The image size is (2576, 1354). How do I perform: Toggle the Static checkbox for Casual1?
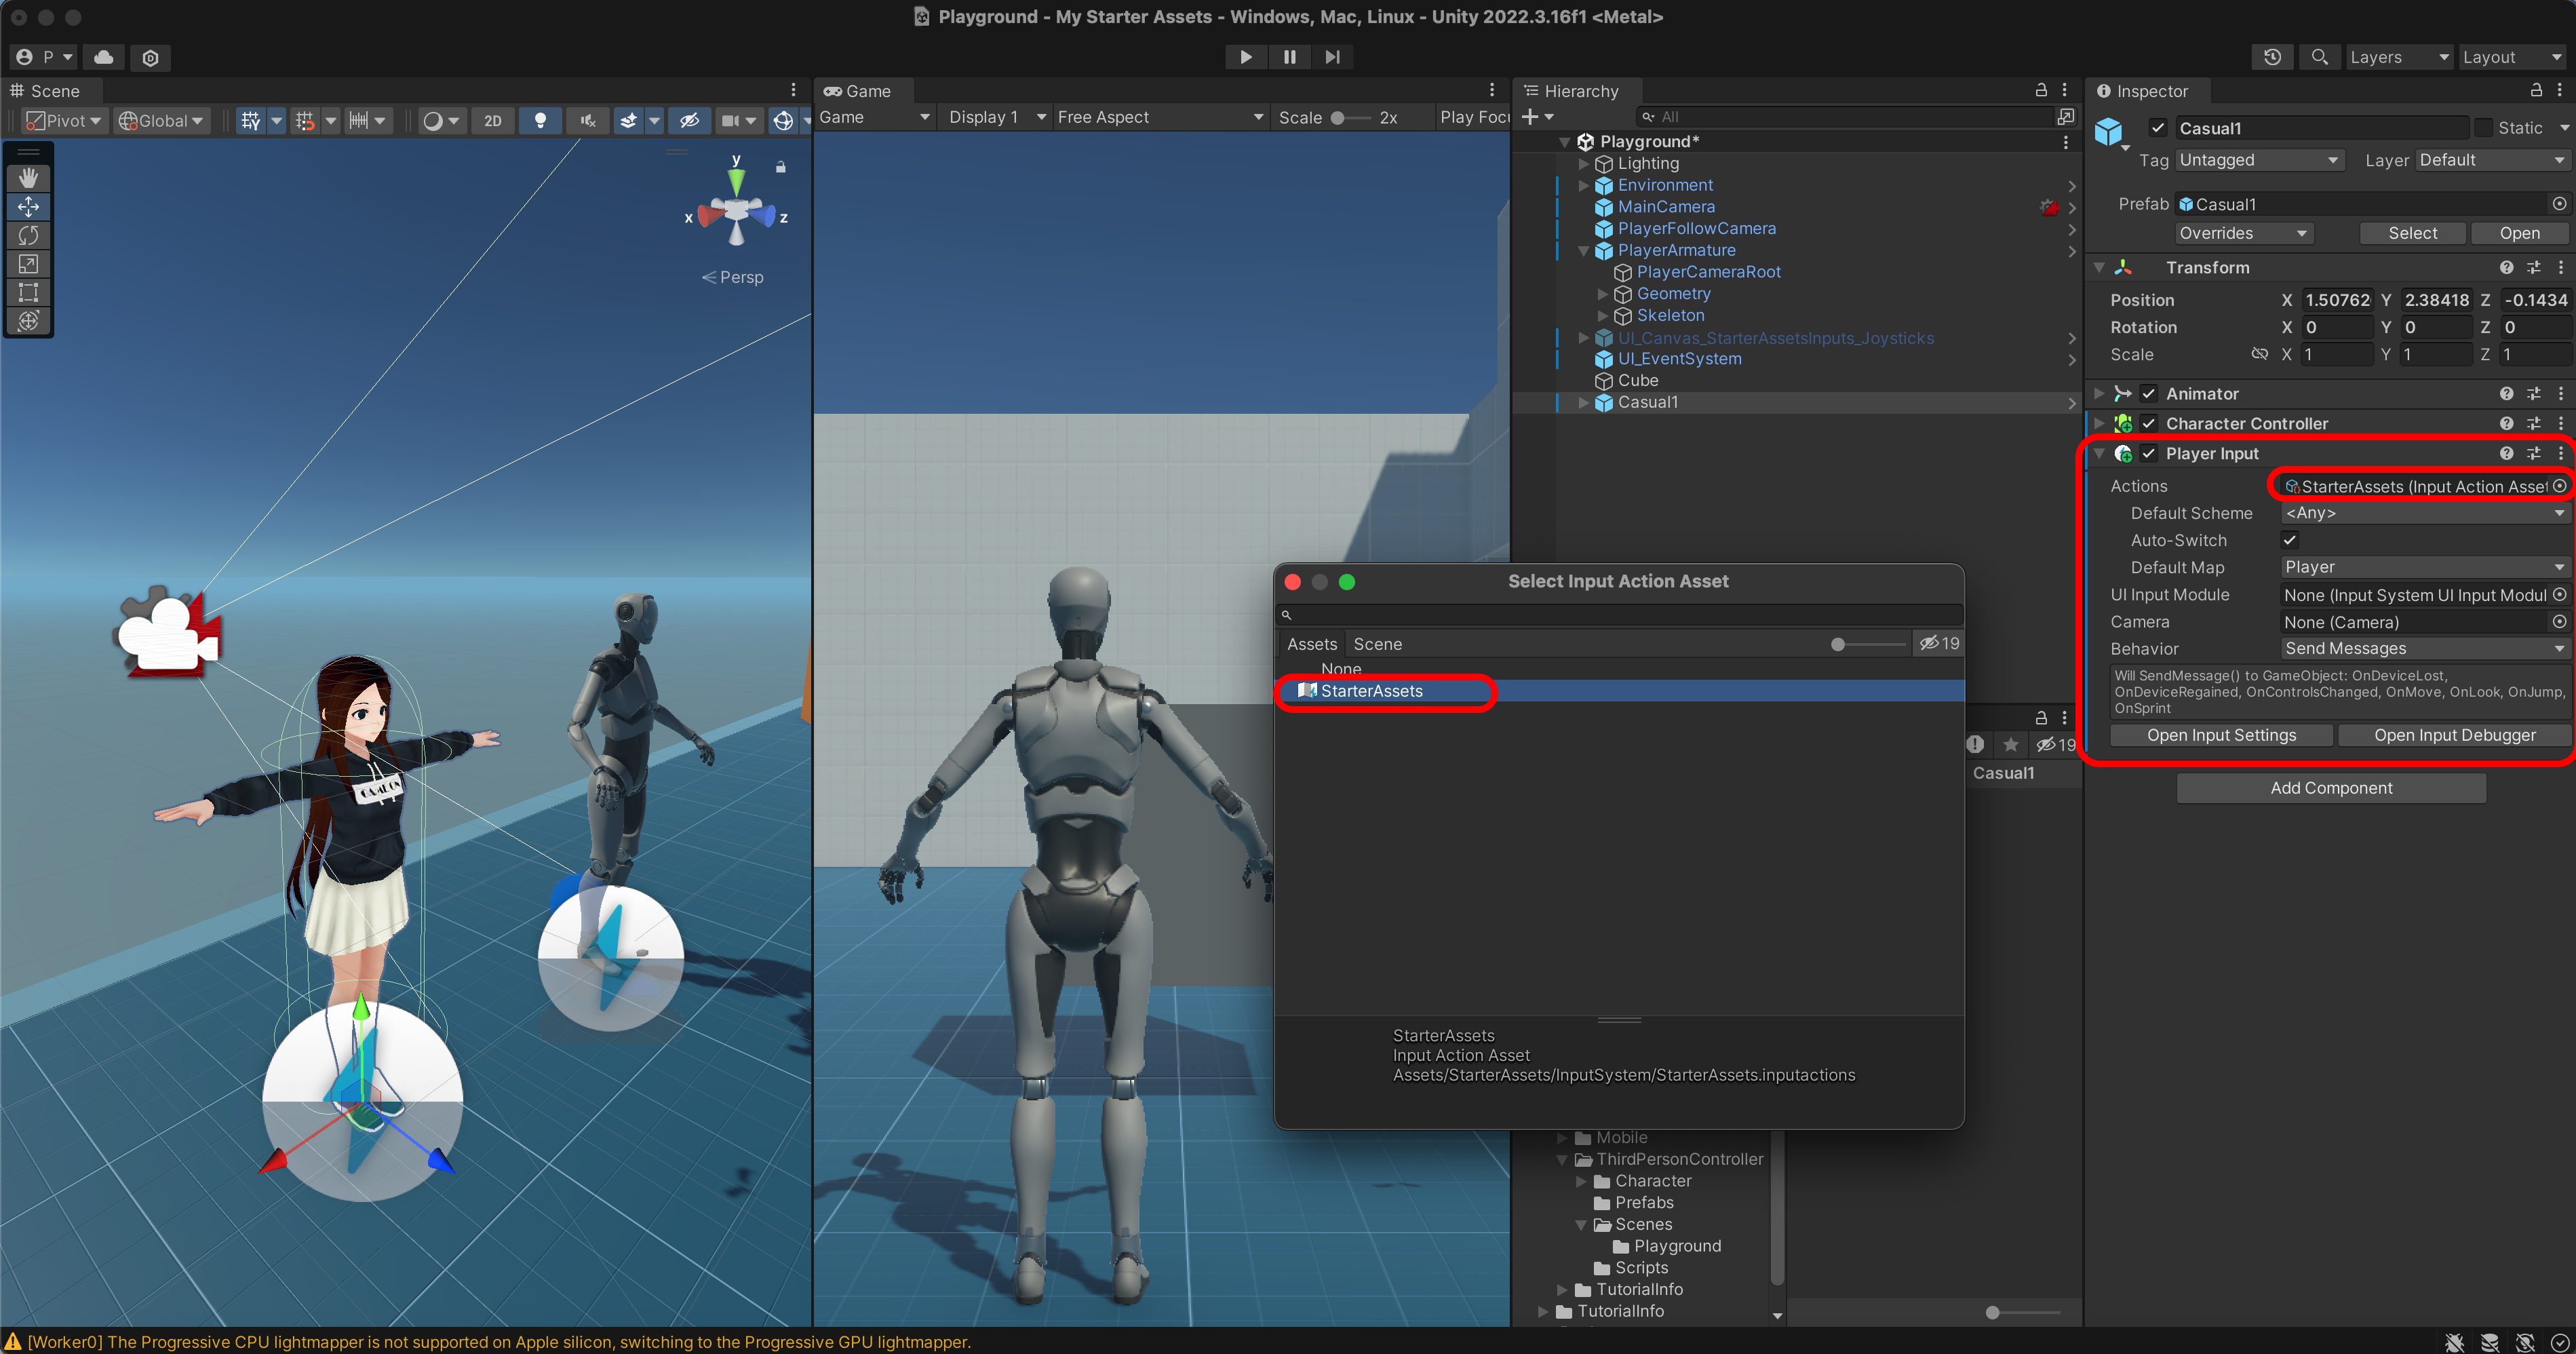tap(2483, 128)
